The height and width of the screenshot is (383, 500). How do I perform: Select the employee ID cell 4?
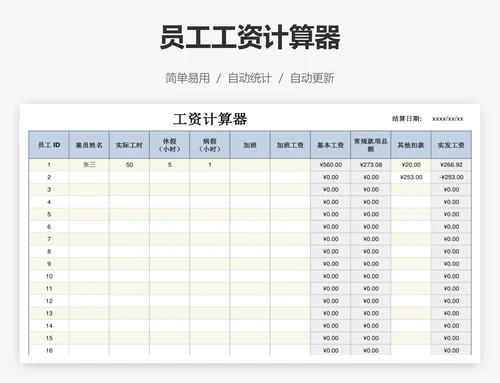tap(49, 202)
